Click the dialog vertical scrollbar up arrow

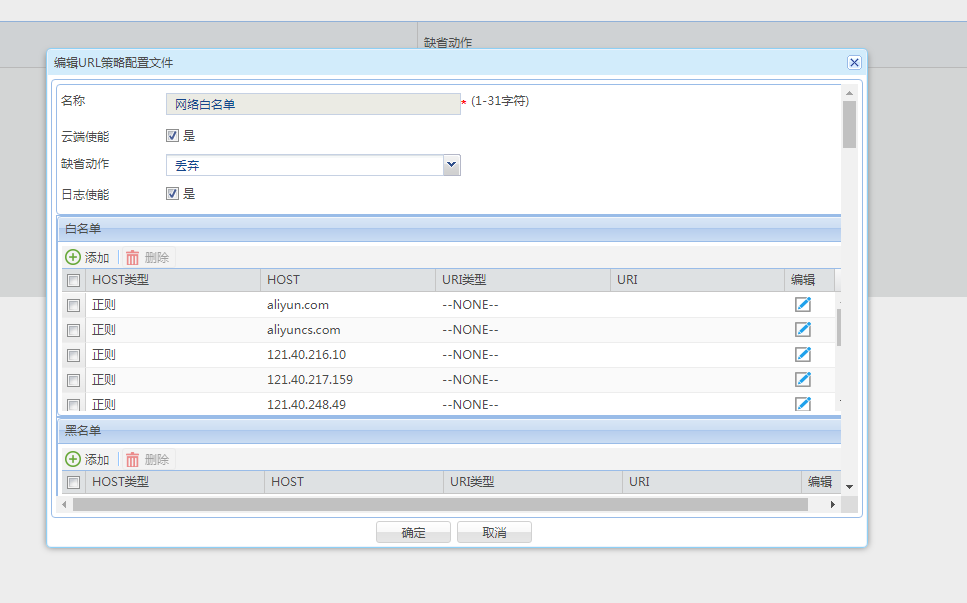[x=849, y=93]
